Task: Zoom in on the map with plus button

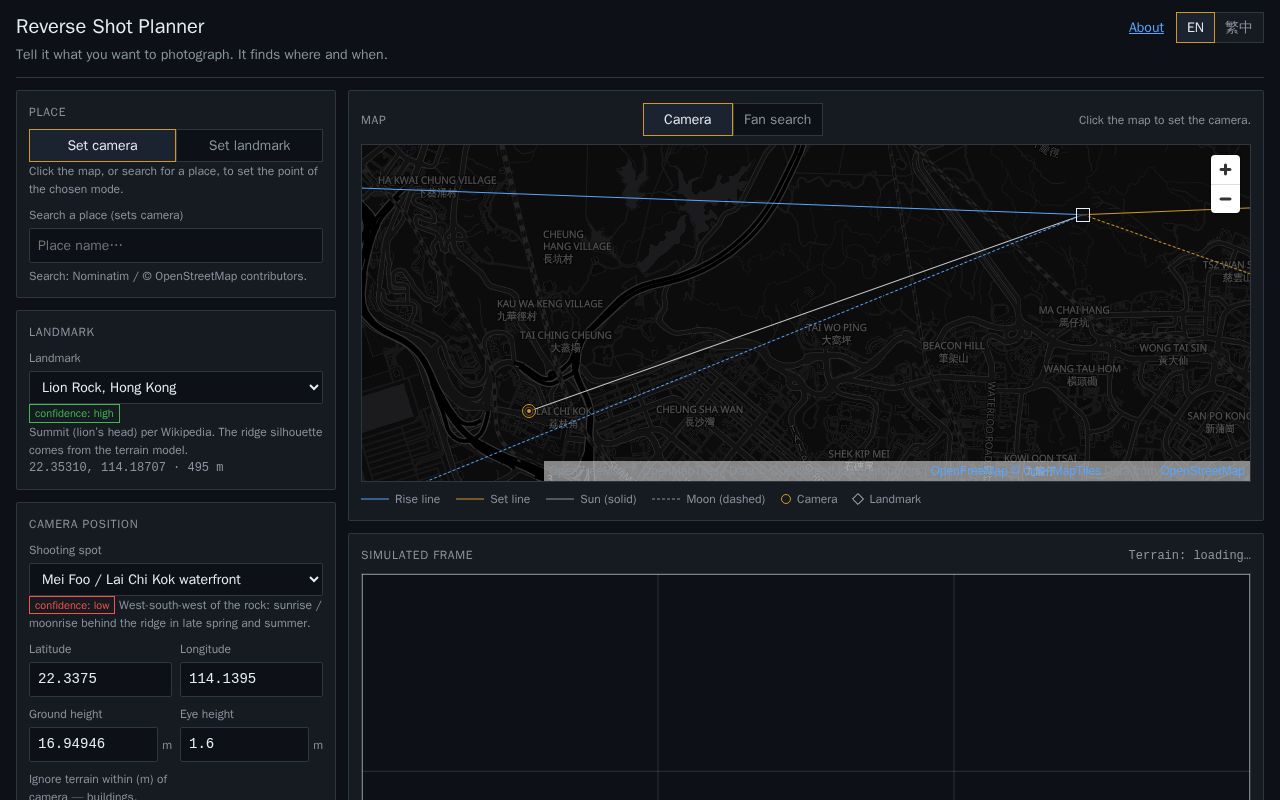Action: coord(1225,170)
